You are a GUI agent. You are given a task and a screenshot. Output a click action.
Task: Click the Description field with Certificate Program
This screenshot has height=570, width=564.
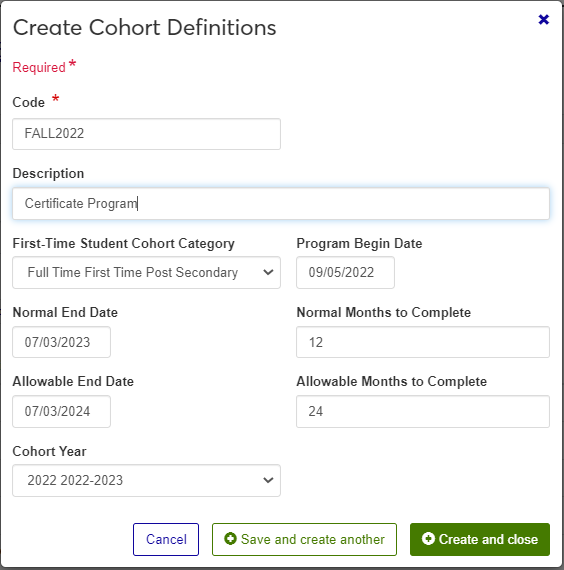tap(281, 204)
